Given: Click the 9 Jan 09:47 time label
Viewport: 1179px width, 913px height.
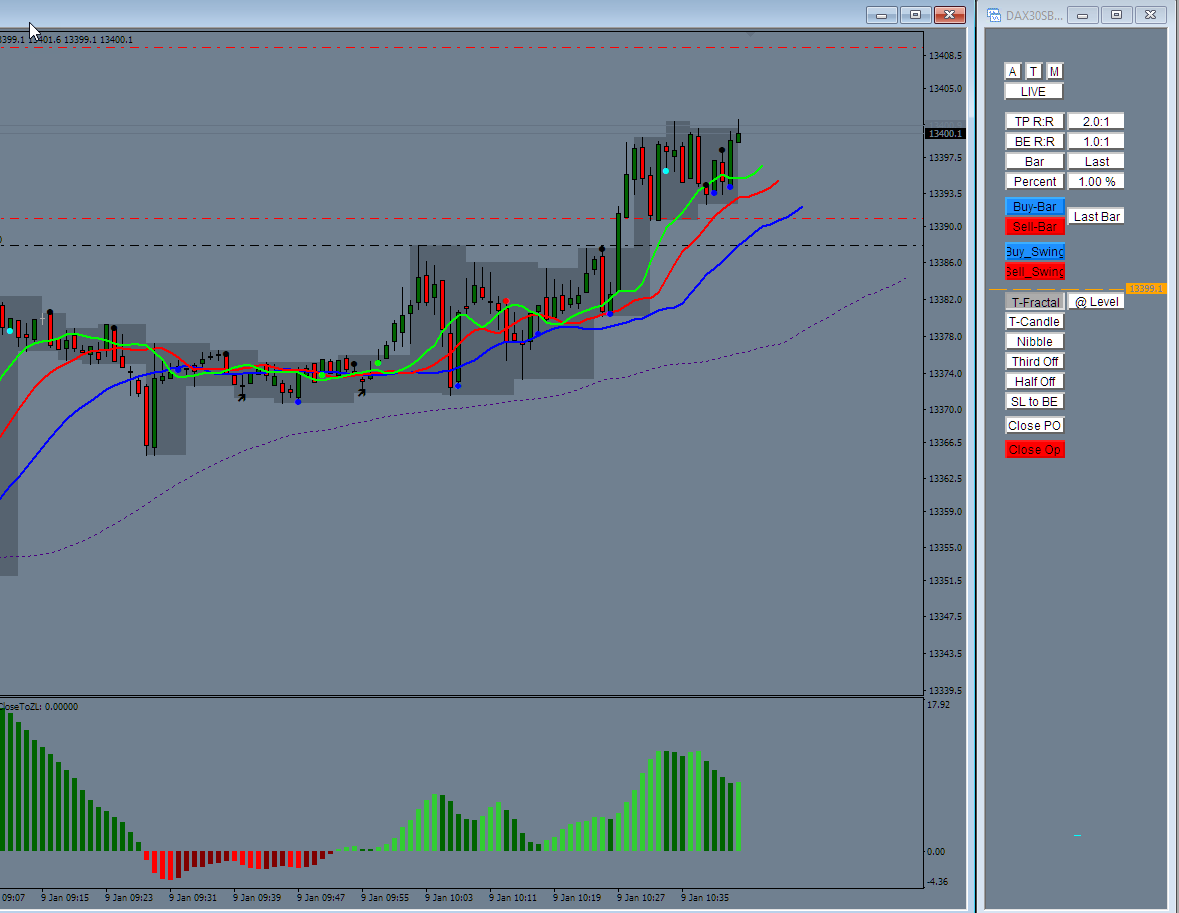Looking at the screenshot, I should pos(321,897).
